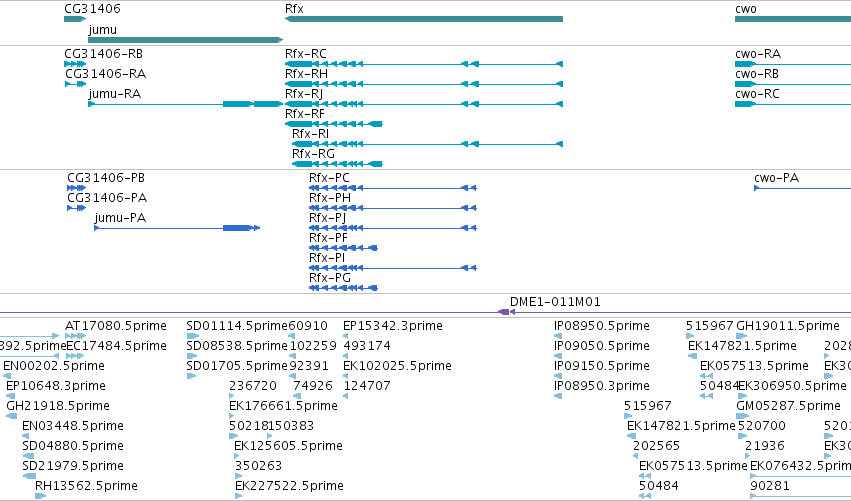Open the Rfx-RF transcript
Viewport: 851px width, 501px height.
[334, 124]
